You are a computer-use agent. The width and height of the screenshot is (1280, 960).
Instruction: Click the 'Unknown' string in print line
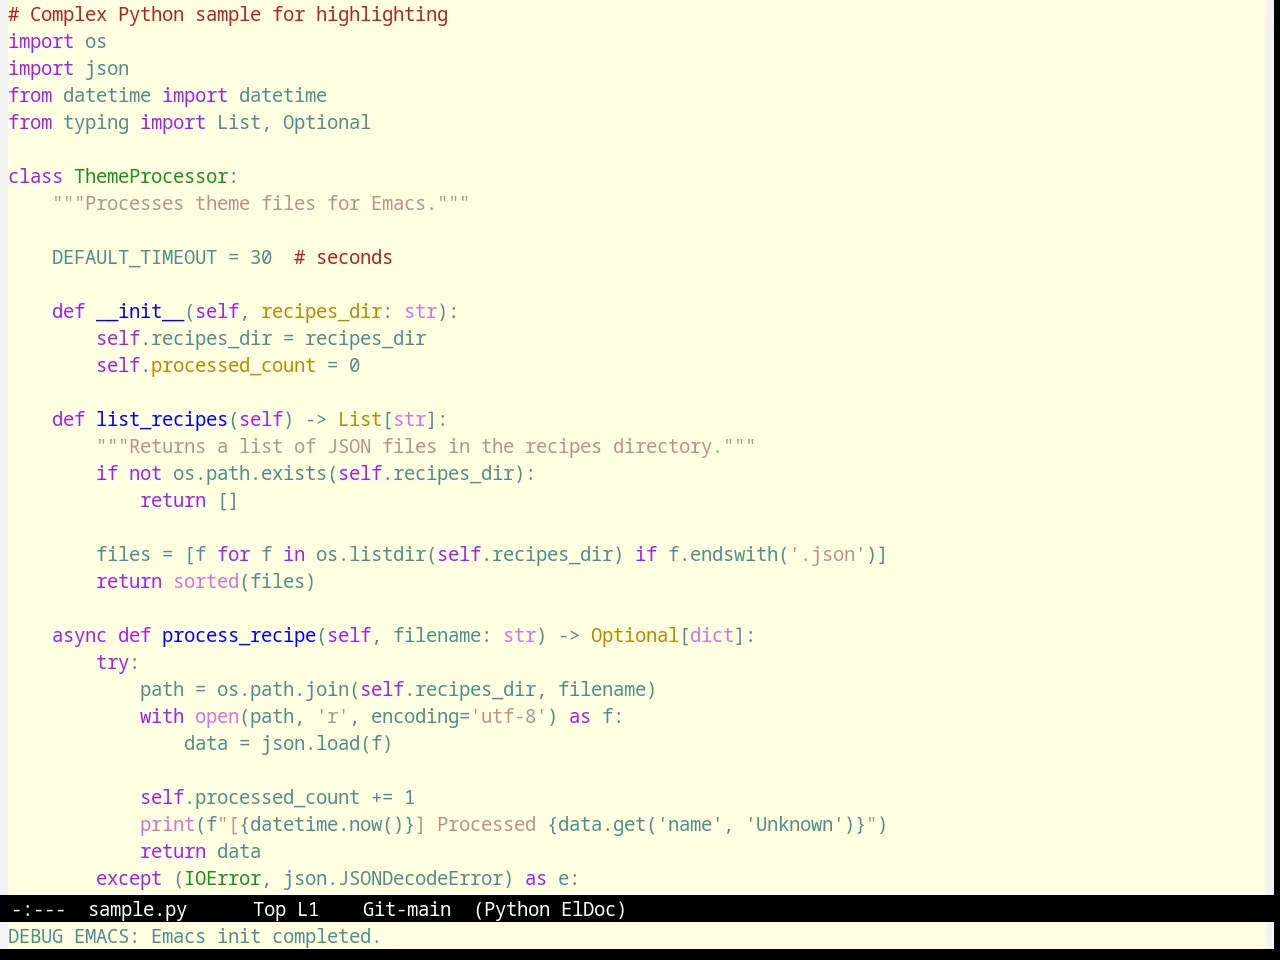794,825
